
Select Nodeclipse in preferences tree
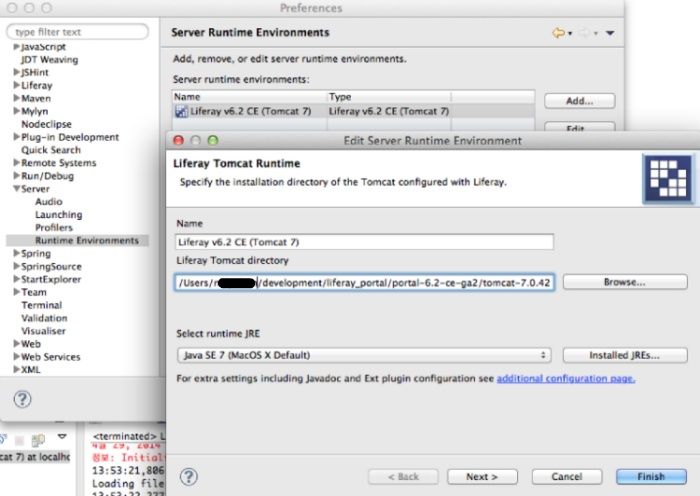[46, 124]
